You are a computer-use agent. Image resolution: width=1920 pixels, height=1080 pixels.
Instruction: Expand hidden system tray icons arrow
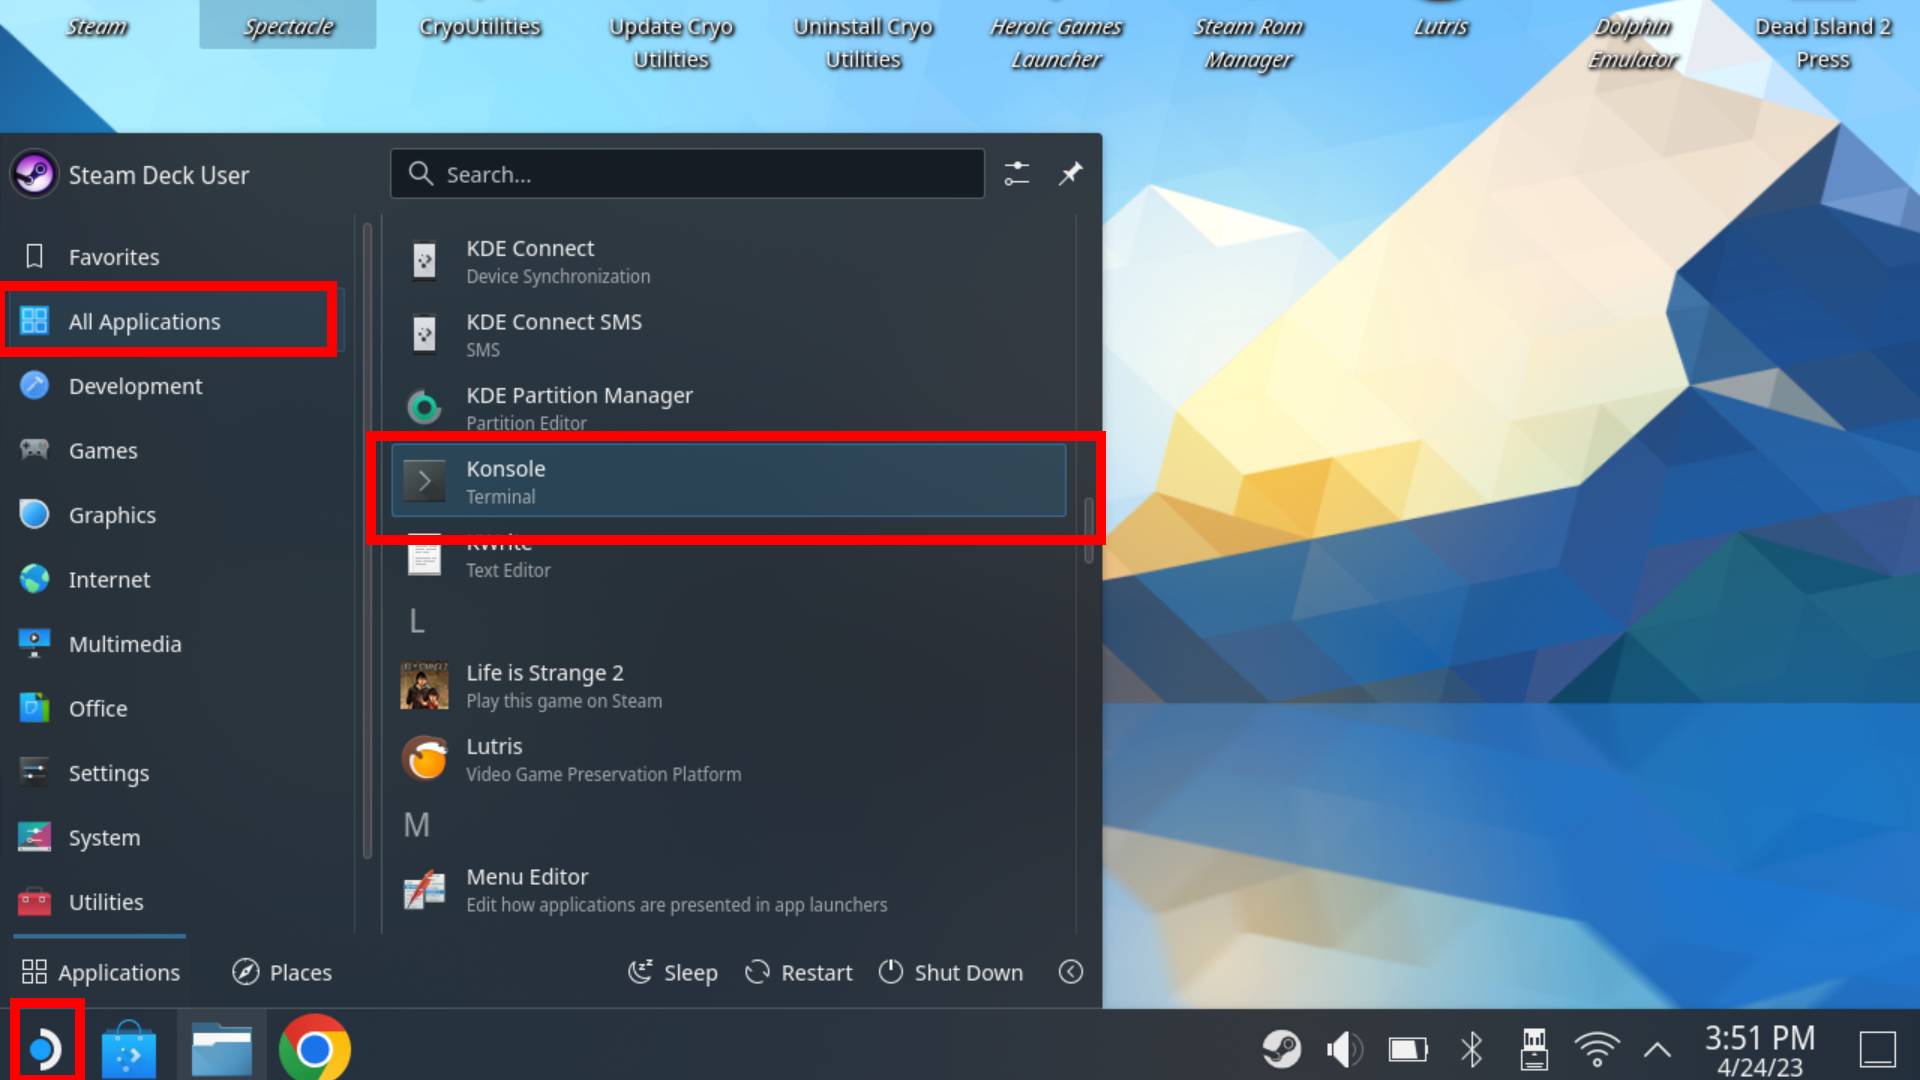[x=1657, y=1049]
